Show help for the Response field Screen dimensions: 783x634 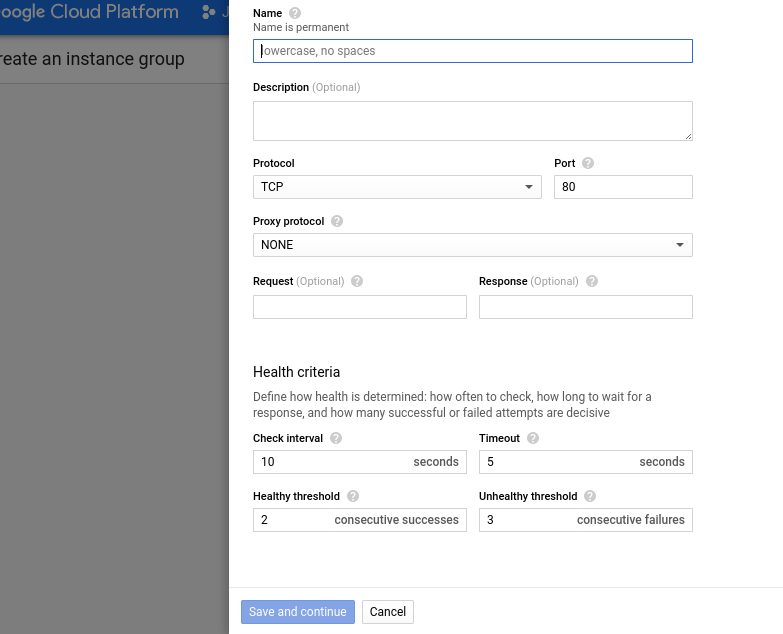click(592, 281)
